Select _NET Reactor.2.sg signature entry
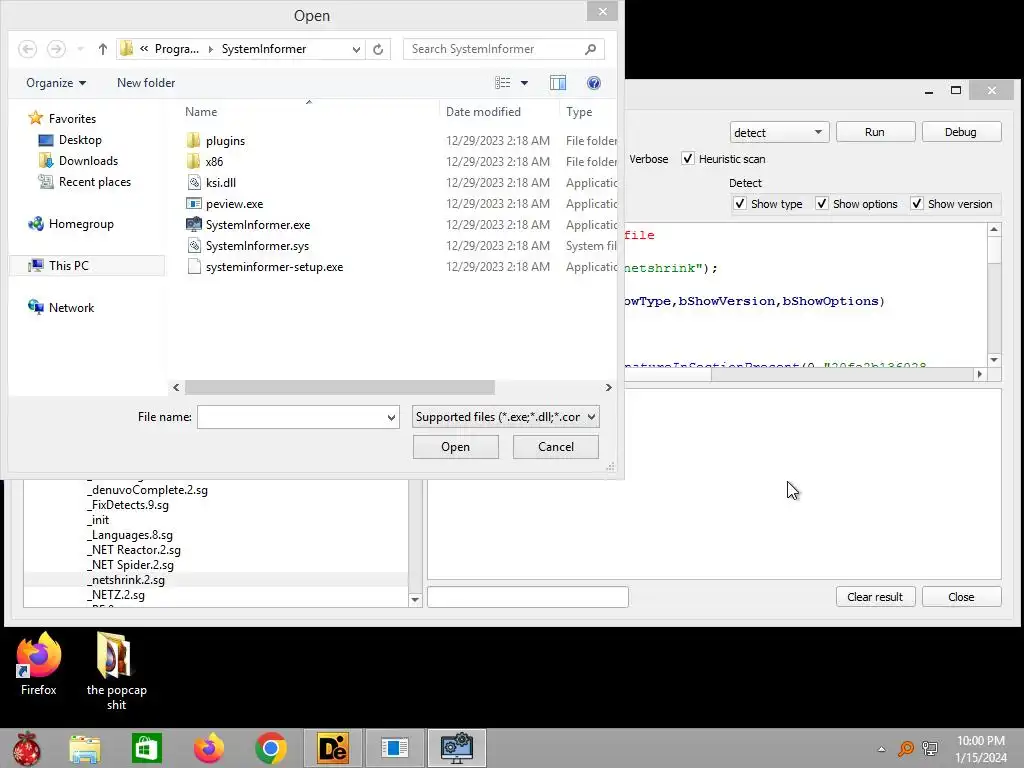 click(135, 550)
